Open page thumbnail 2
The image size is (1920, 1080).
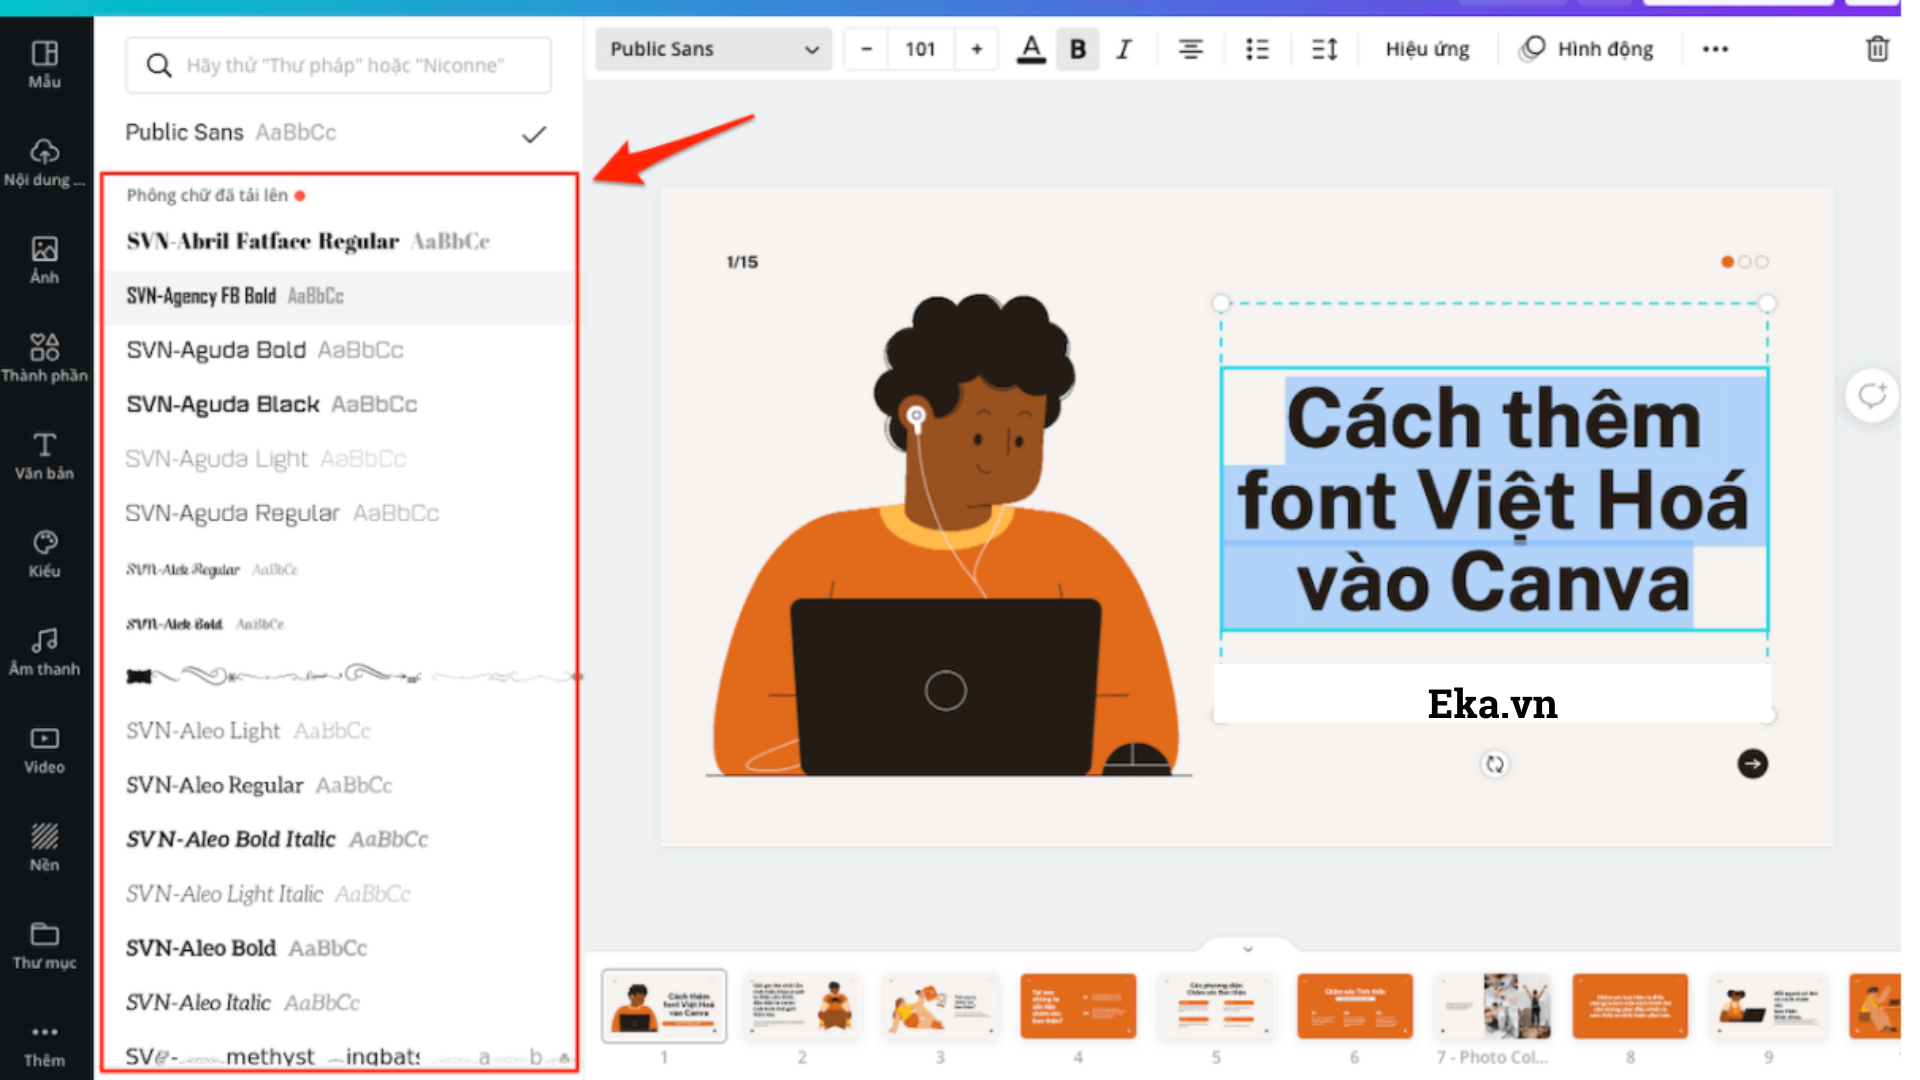tap(802, 1006)
